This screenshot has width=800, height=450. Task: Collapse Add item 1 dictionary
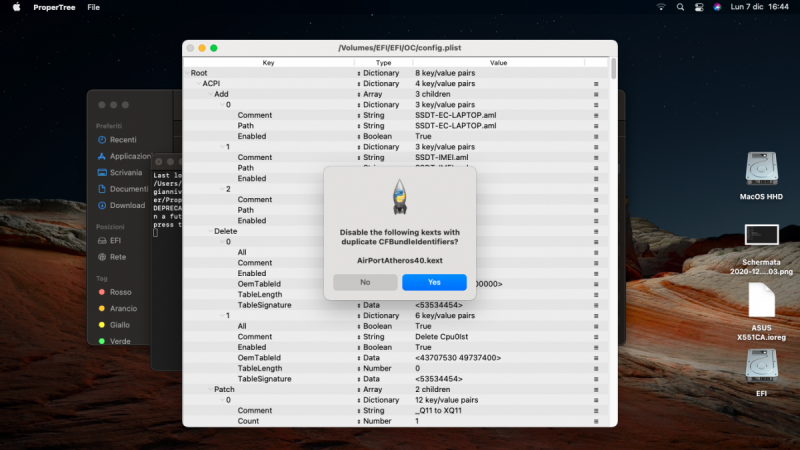click(x=222, y=147)
